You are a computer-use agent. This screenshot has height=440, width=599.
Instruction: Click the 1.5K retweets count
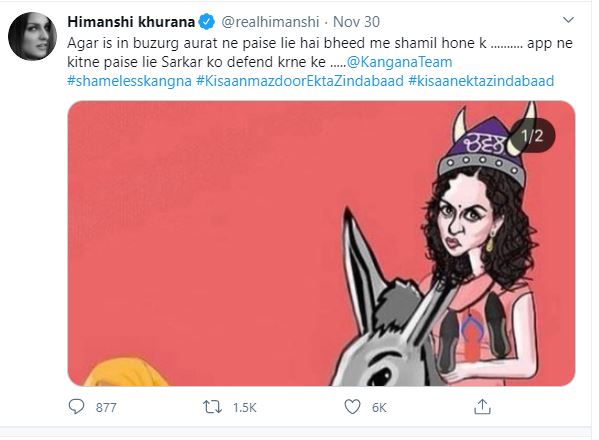tap(245, 408)
